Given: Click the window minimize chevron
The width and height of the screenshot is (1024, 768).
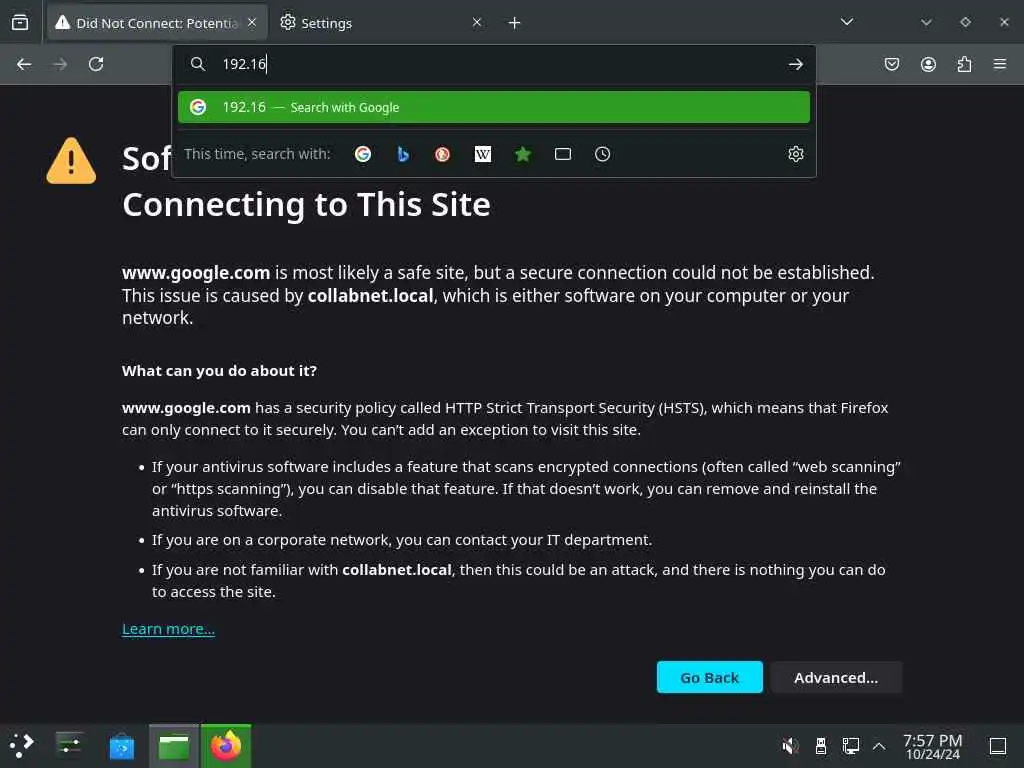Looking at the screenshot, I should [926, 22].
